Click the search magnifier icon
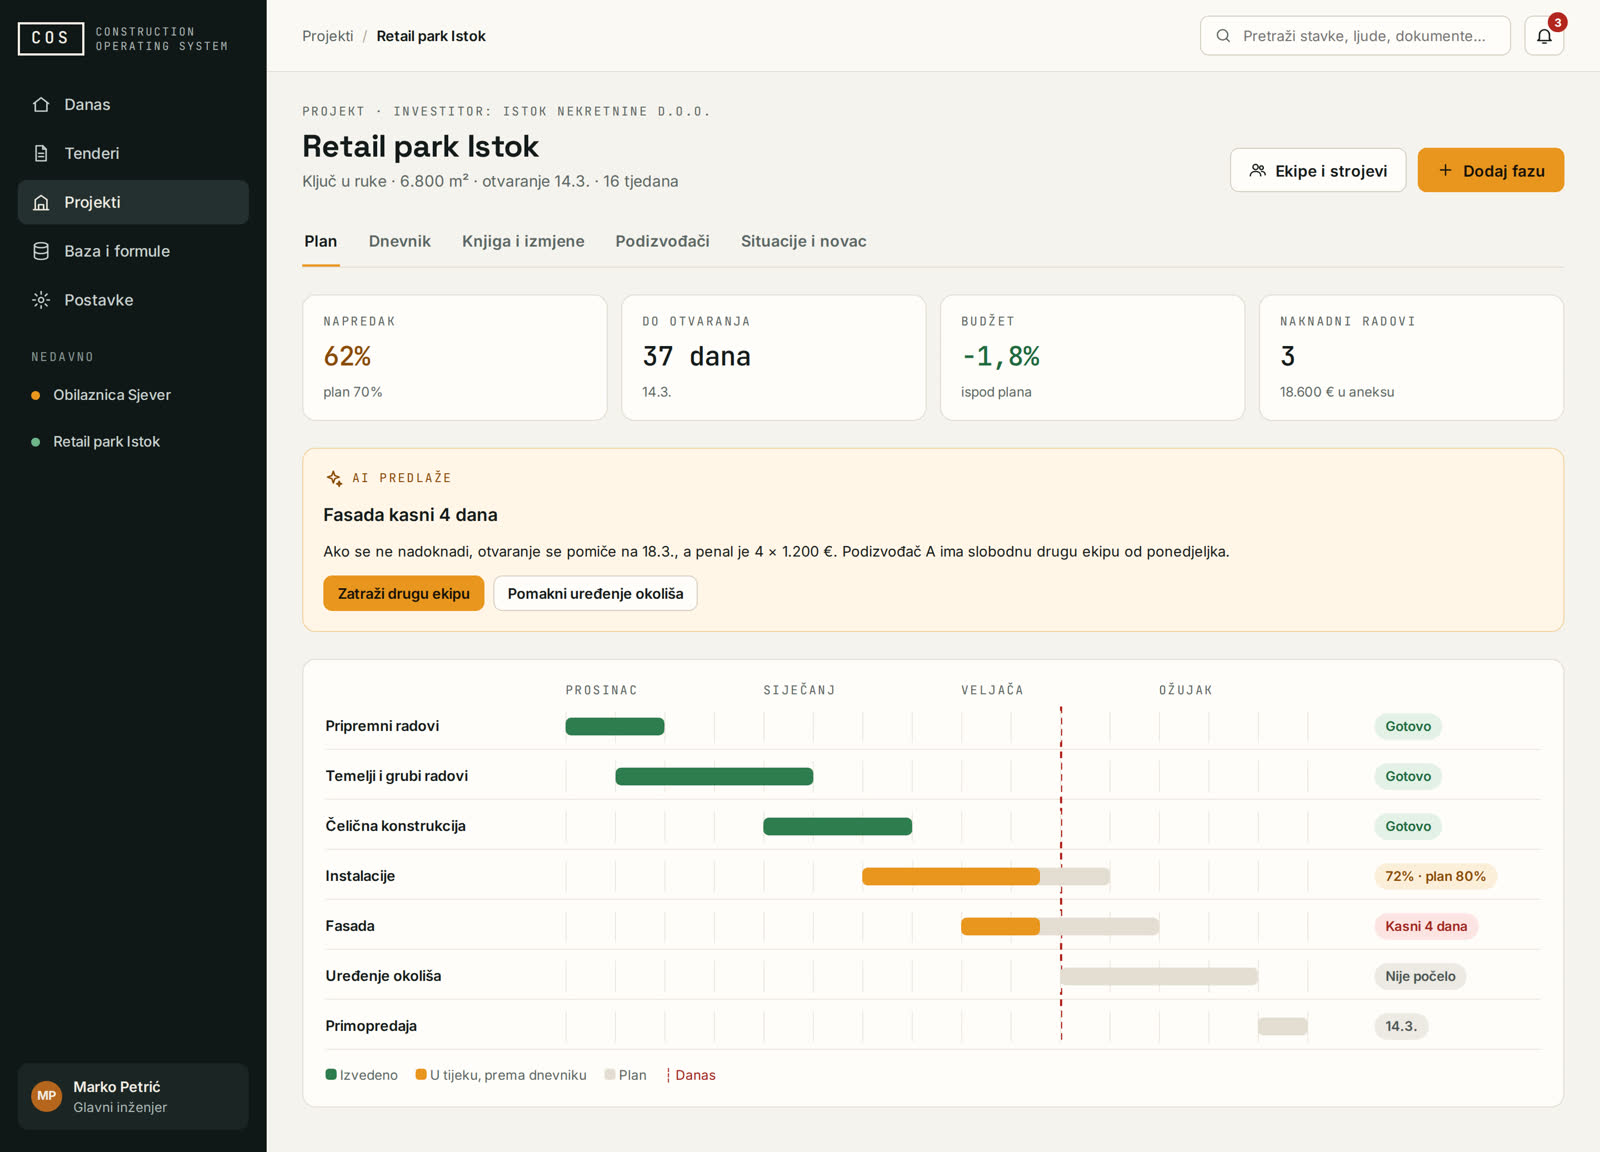1600x1152 pixels. point(1223,36)
